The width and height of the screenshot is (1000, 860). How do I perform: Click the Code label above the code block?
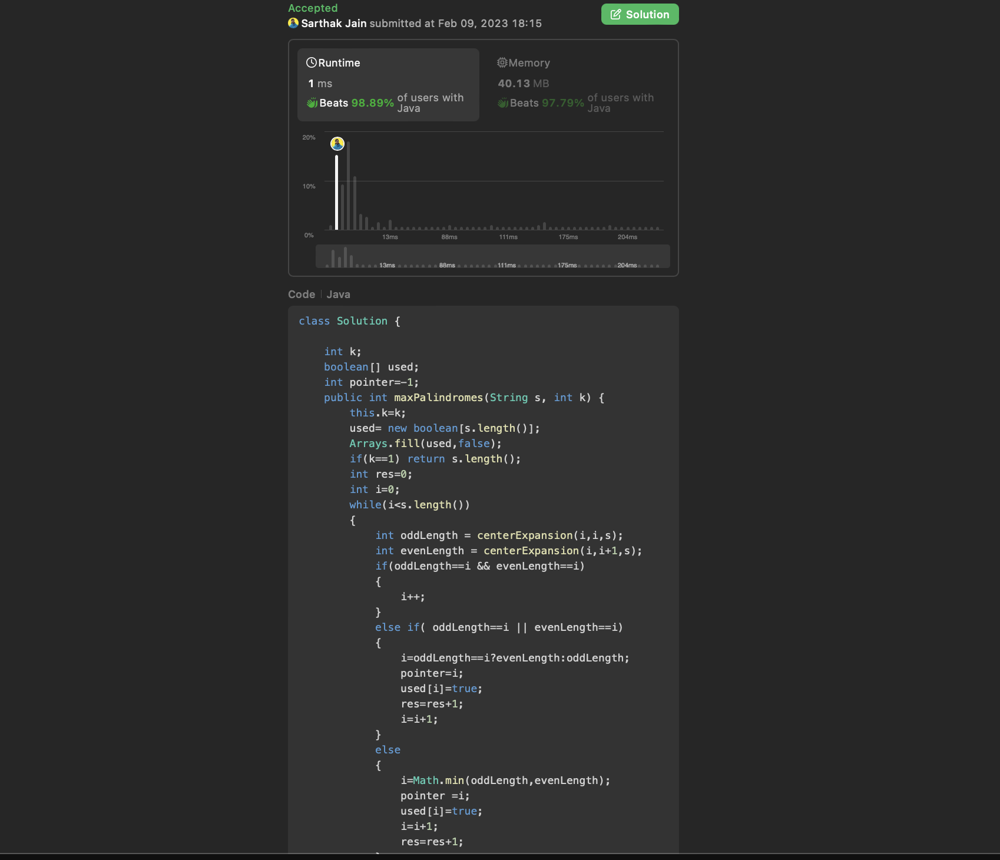pos(301,294)
